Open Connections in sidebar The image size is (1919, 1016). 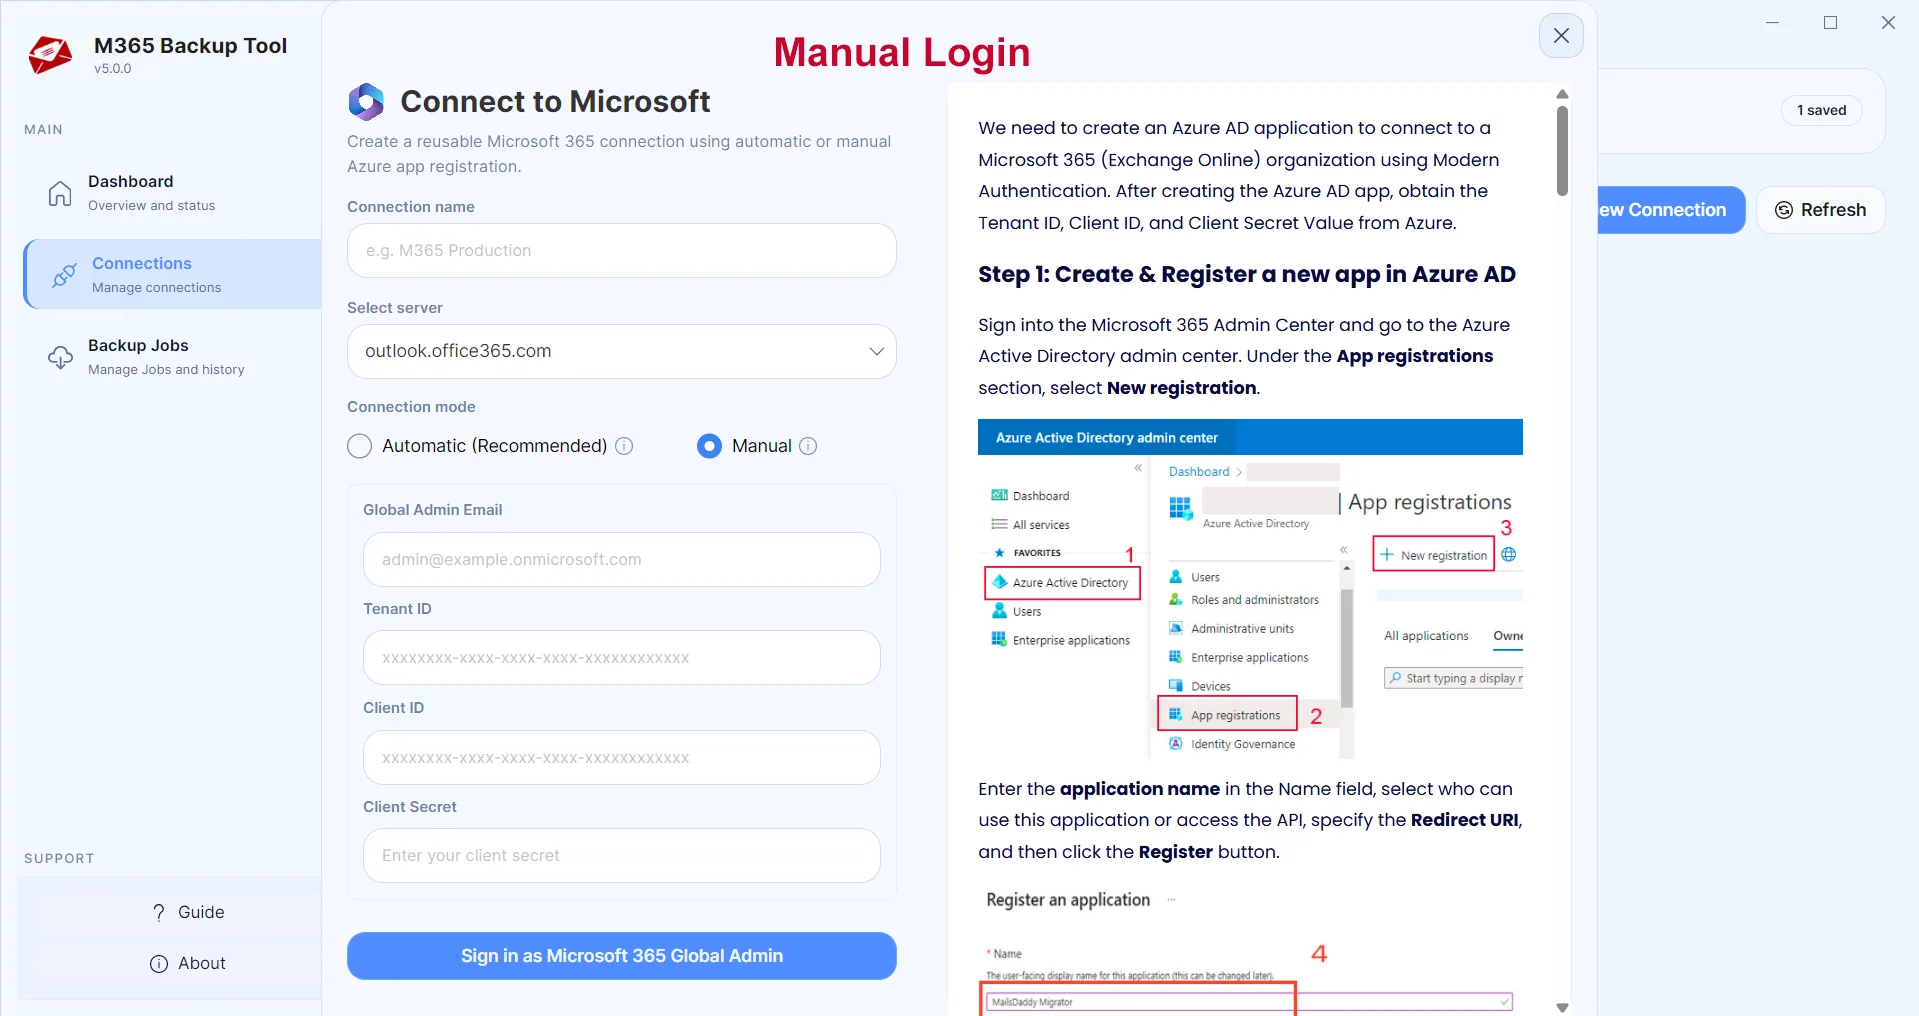point(172,274)
